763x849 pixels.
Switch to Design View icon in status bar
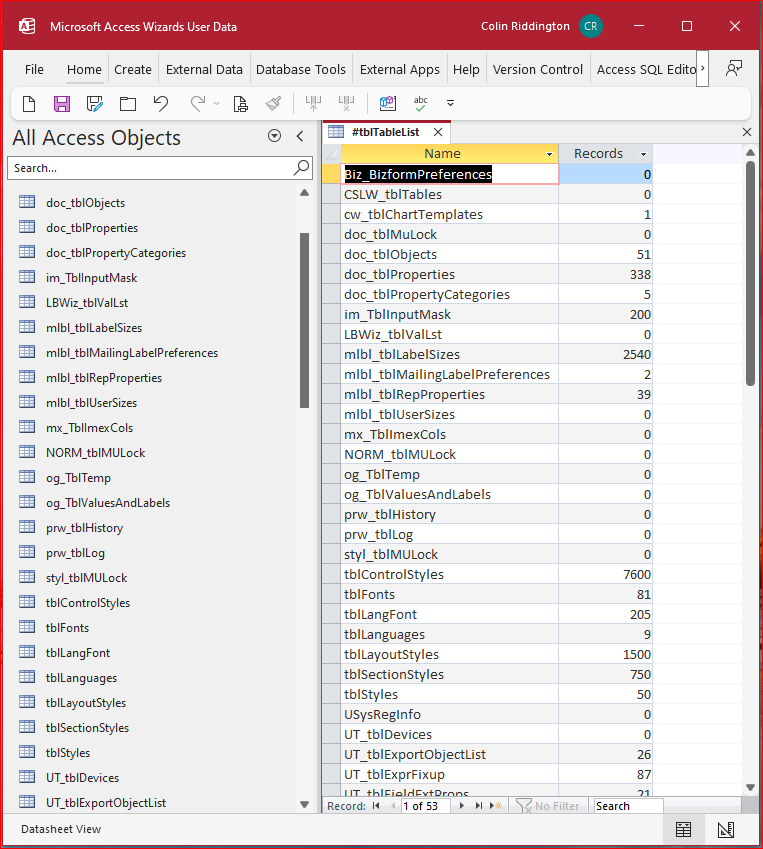click(x=726, y=829)
